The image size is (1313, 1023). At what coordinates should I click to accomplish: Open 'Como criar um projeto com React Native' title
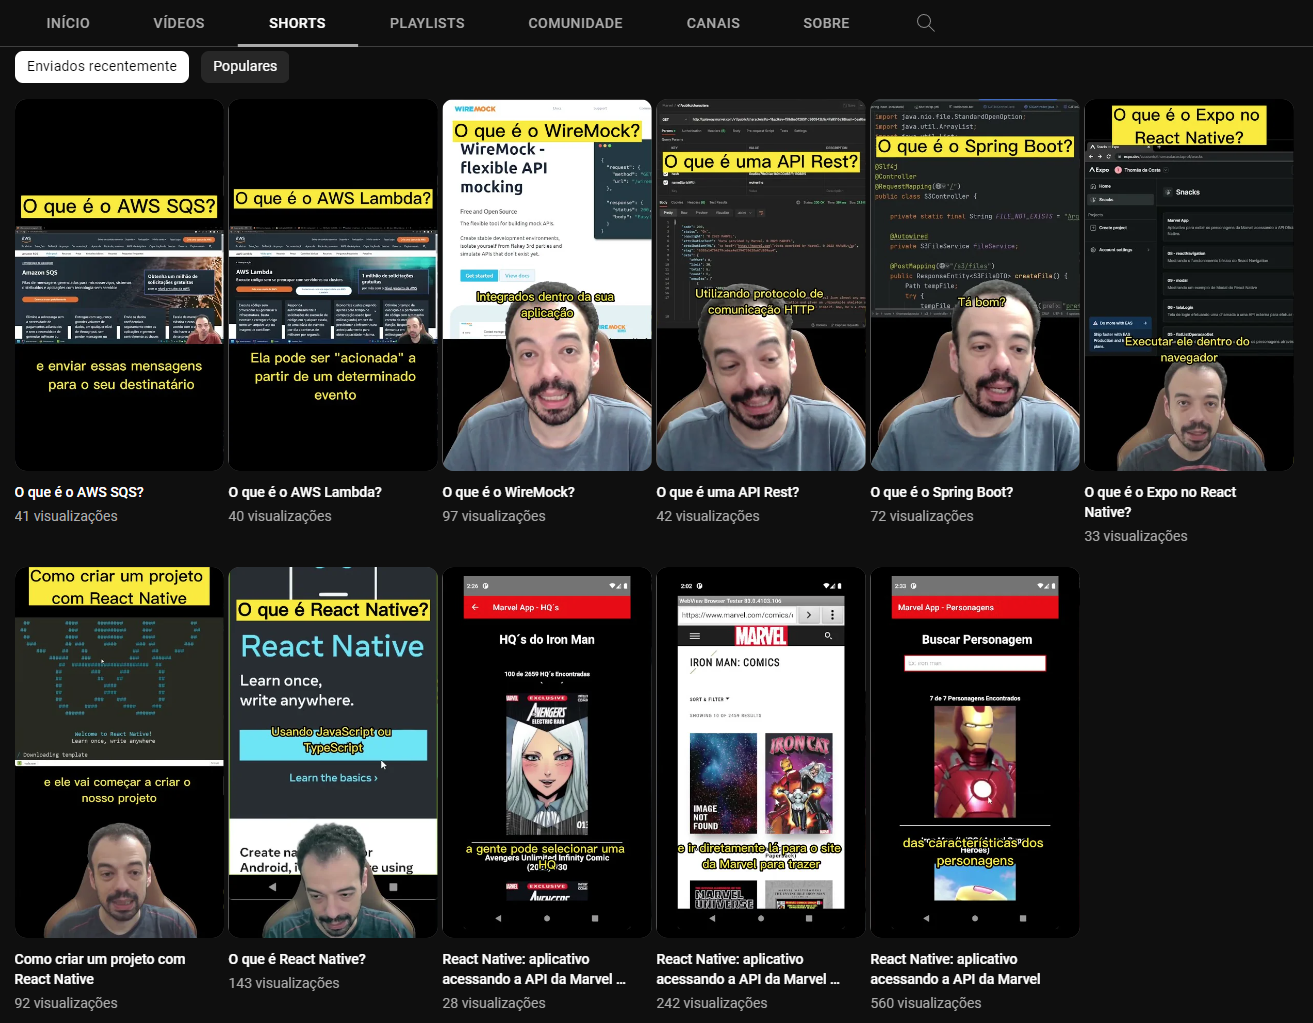100,969
